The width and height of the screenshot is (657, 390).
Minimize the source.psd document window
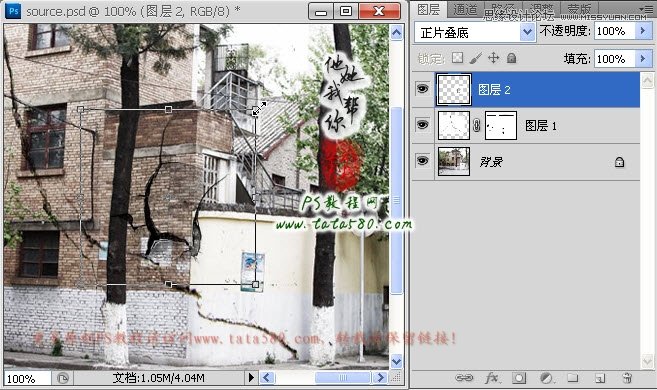click(321, 11)
